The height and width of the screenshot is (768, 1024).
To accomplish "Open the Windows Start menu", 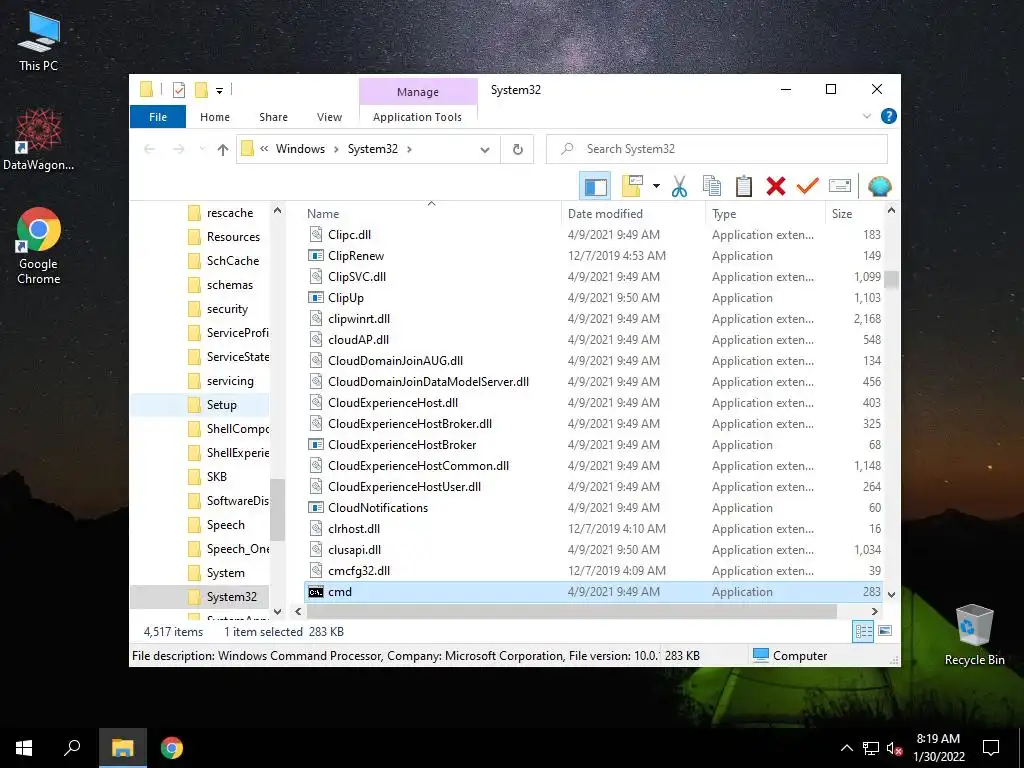I will [x=24, y=748].
